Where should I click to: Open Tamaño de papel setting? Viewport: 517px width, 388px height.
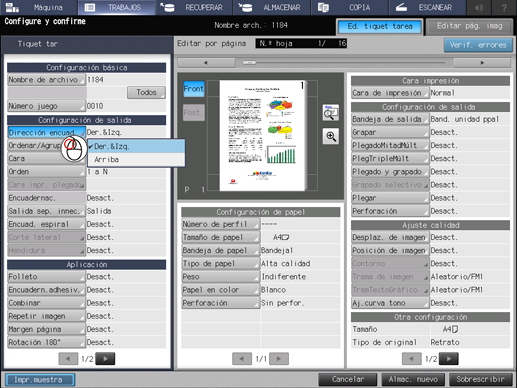(x=221, y=237)
